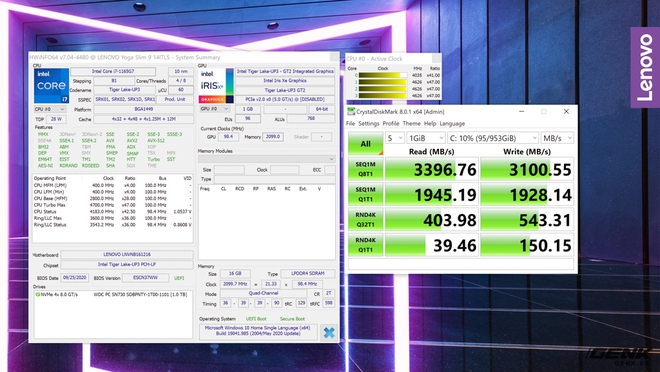Screen dimensions: 660x372
Task: Run the SEQ1M Q8T1 test
Action: (x=365, y=169)
